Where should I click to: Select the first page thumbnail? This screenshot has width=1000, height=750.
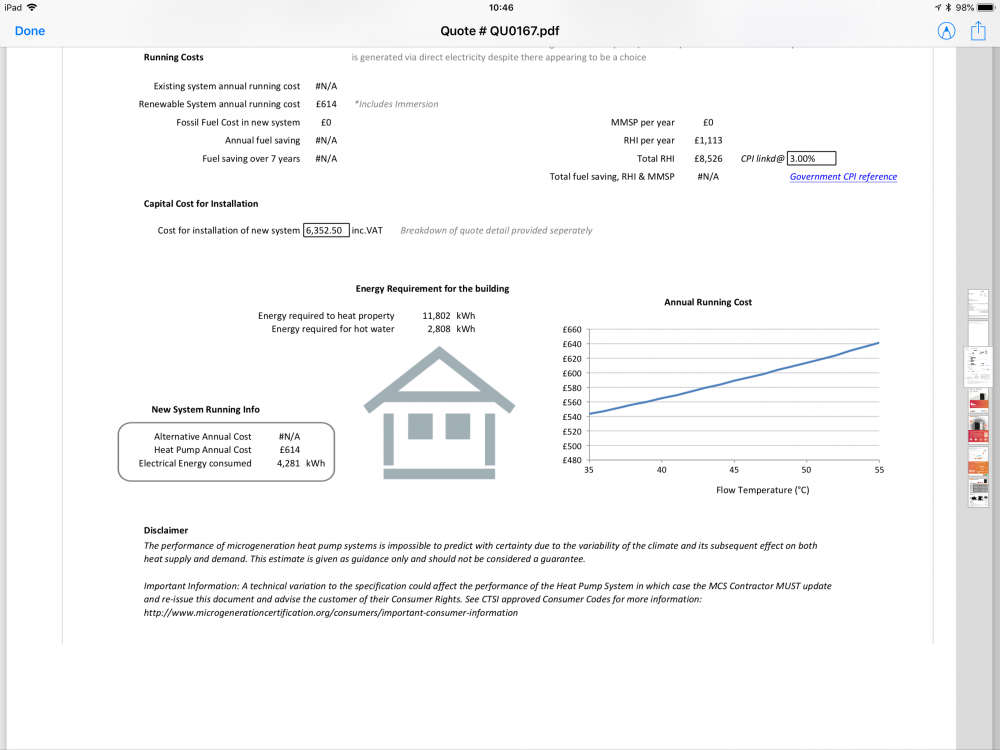click(978, 304)
